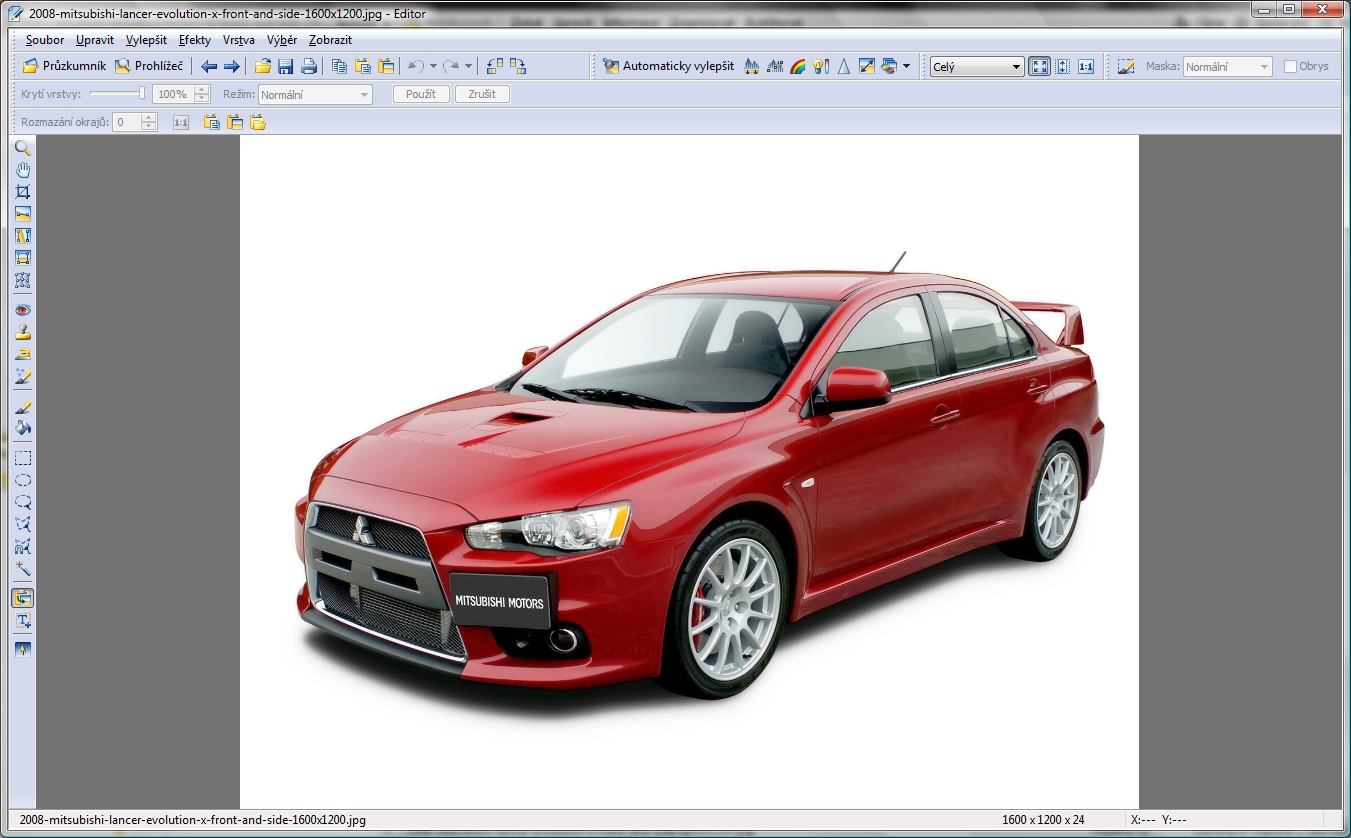The height and width of the screenshot is (838, 1351).
Task: Click the sharpen triangle icon
Action: pyautogui.click(x=844, y=66)
